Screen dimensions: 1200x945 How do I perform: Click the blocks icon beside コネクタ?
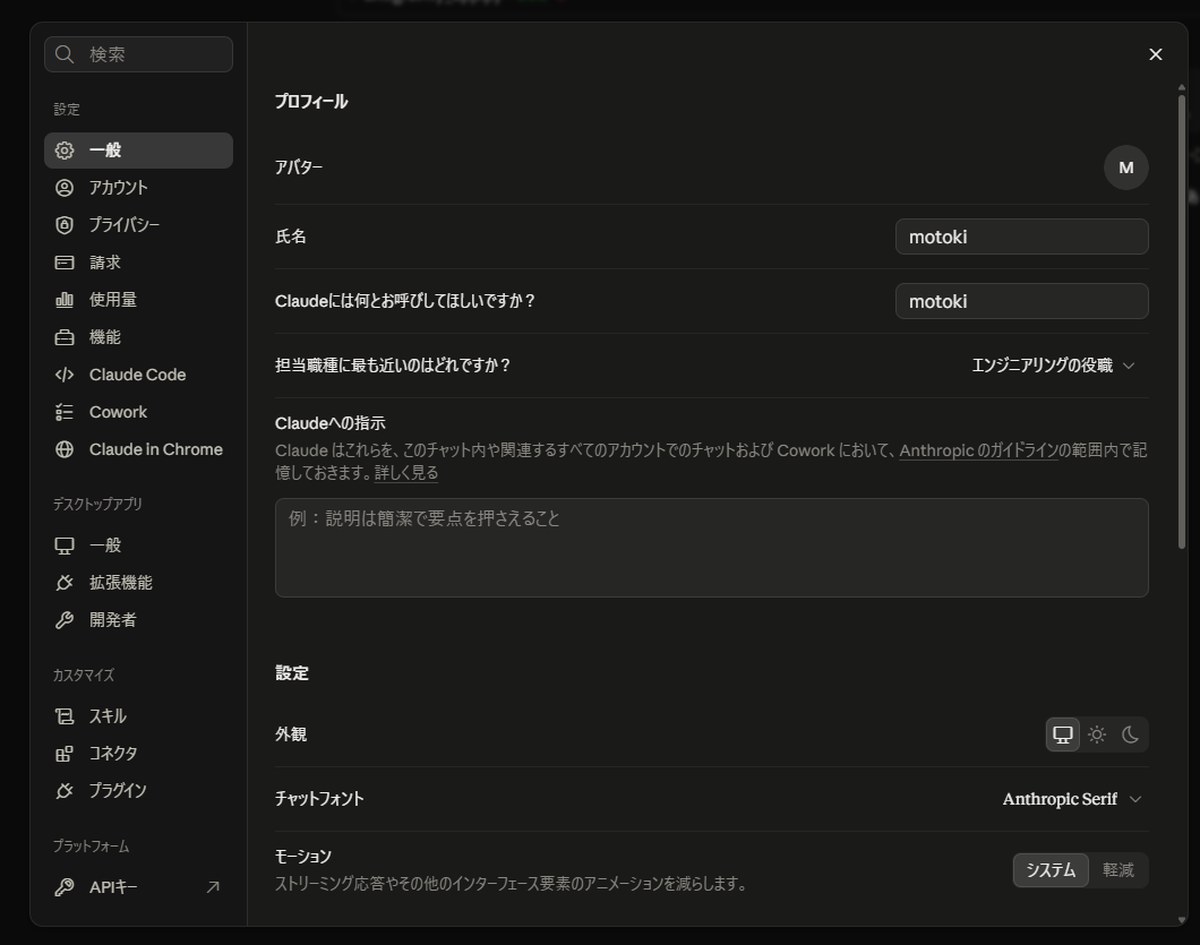pos(65,754)
